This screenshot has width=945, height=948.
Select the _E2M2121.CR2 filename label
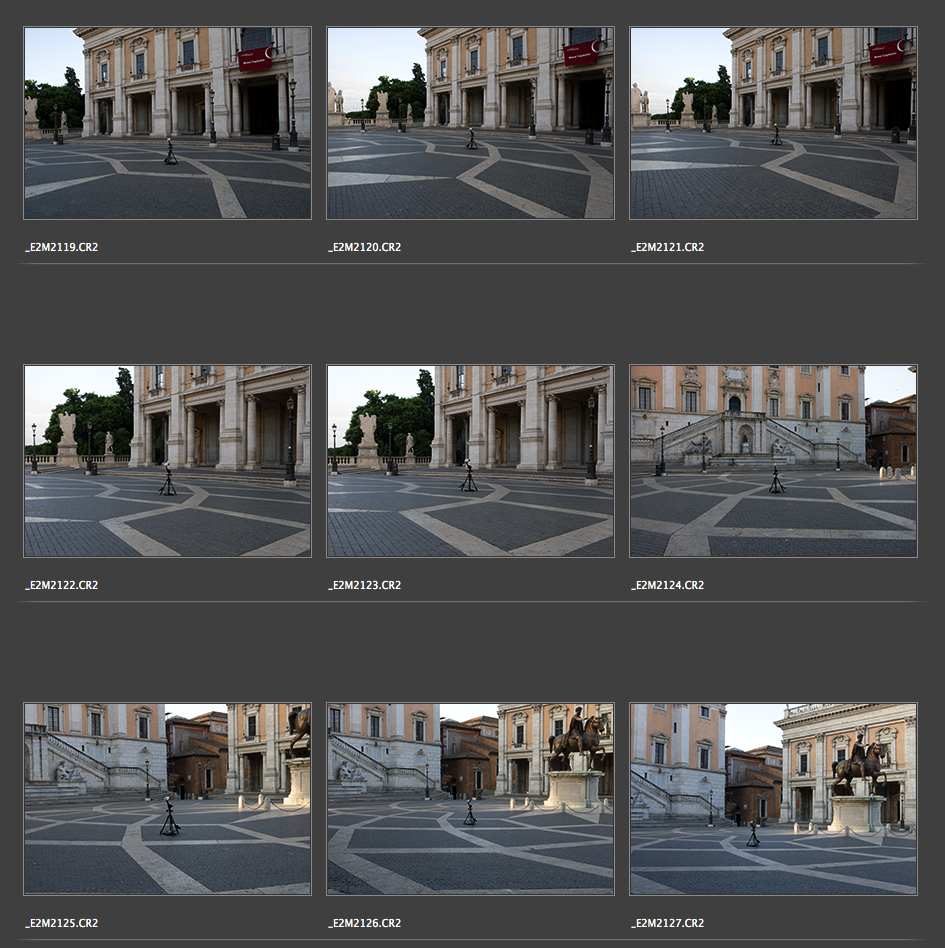(x=668, y=247)
